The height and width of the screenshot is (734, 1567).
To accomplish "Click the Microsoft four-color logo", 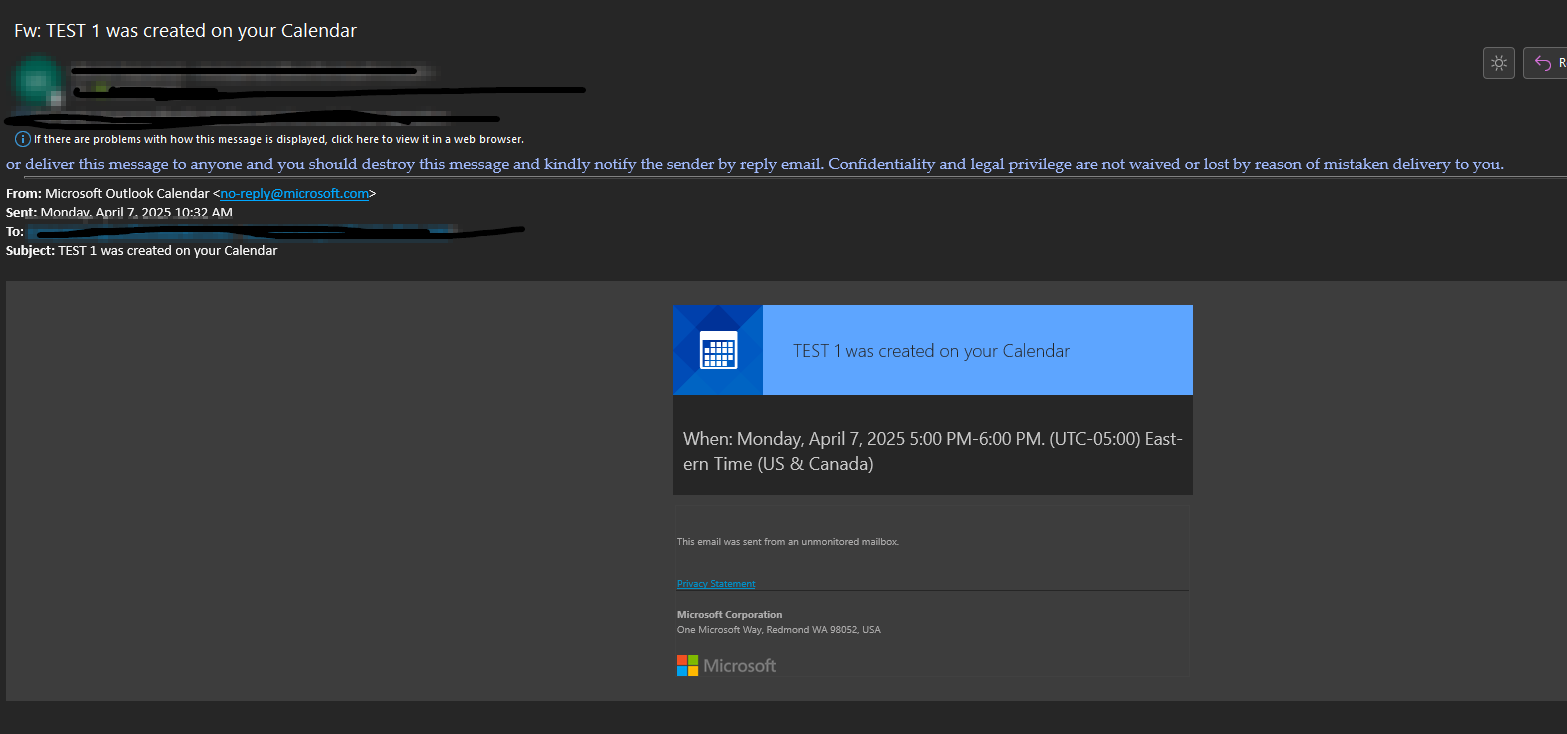I will click(687, 665).
